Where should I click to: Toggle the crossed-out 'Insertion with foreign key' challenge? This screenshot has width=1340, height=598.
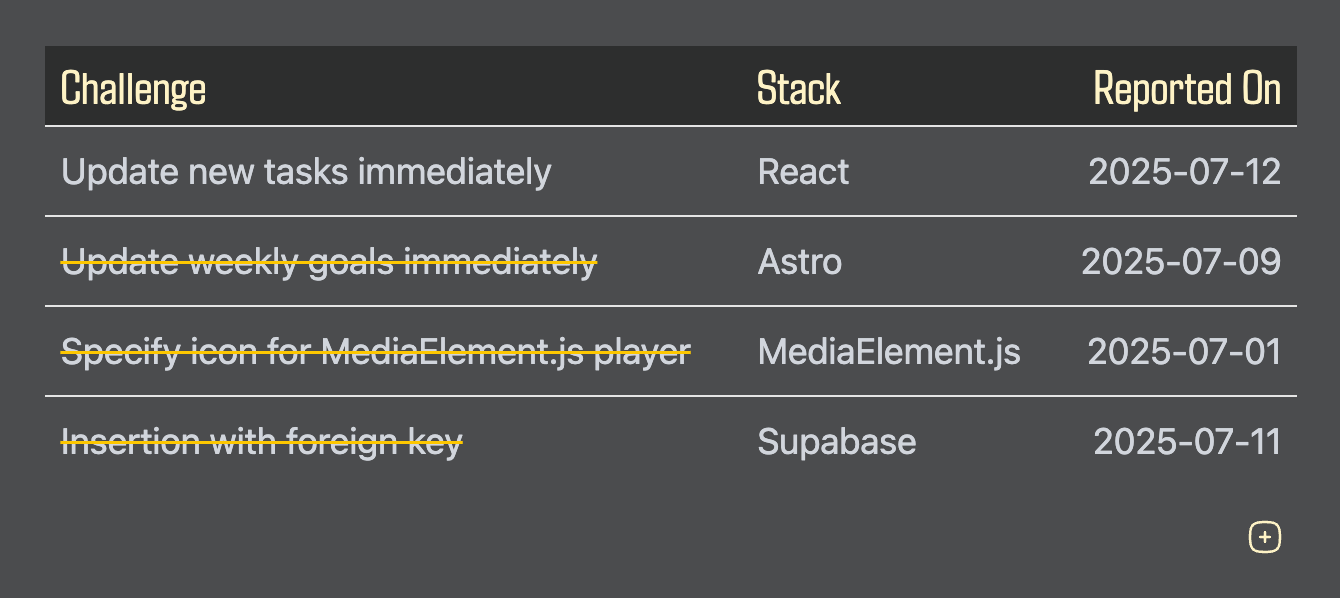262,442
